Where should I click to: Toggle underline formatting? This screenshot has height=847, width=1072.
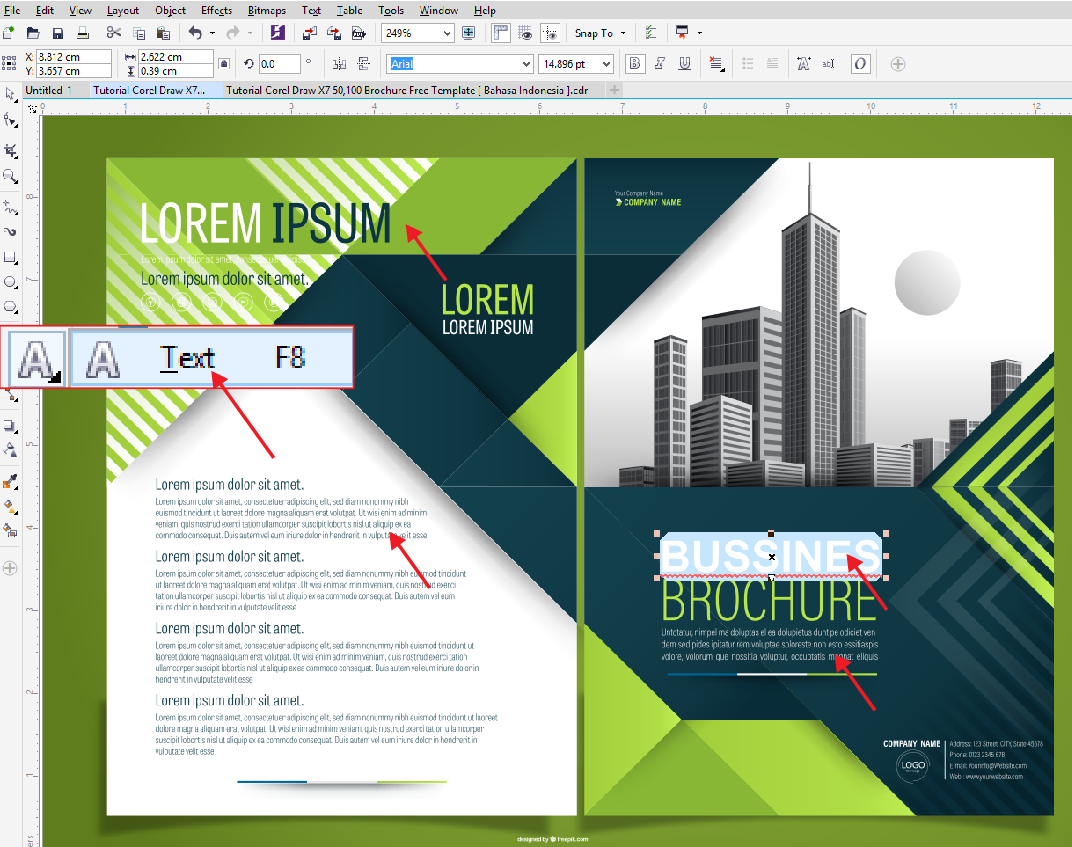[x=685, y=63]
